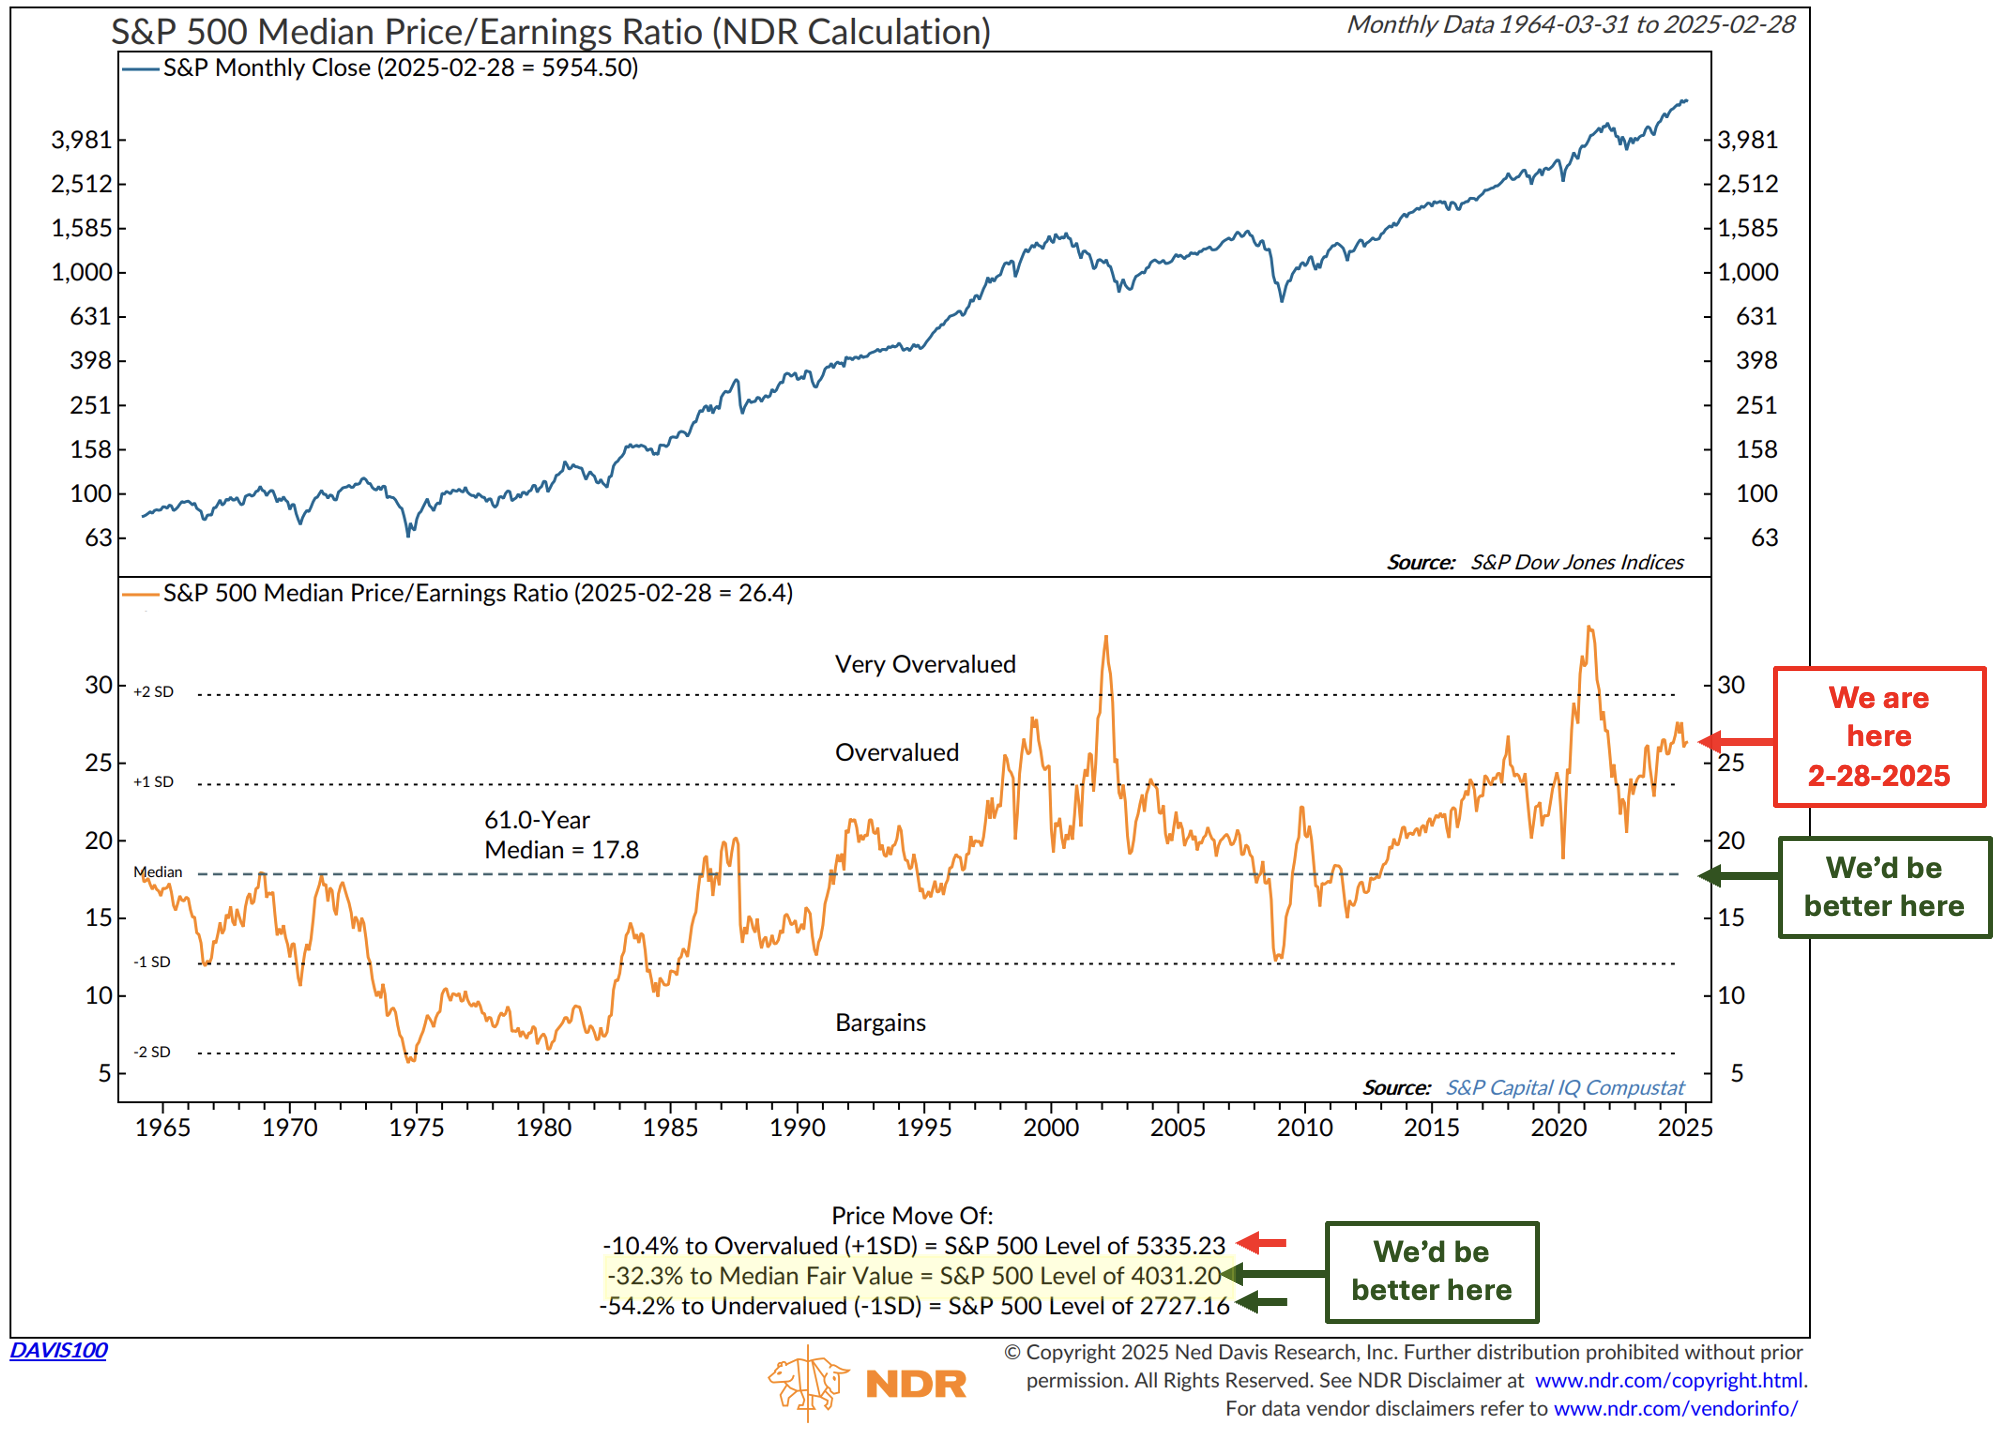Screen dimensions: 2006x1432
Task: Click the S&P Capital IQ Compustat source text
Action: (x=1565, y=1087)
